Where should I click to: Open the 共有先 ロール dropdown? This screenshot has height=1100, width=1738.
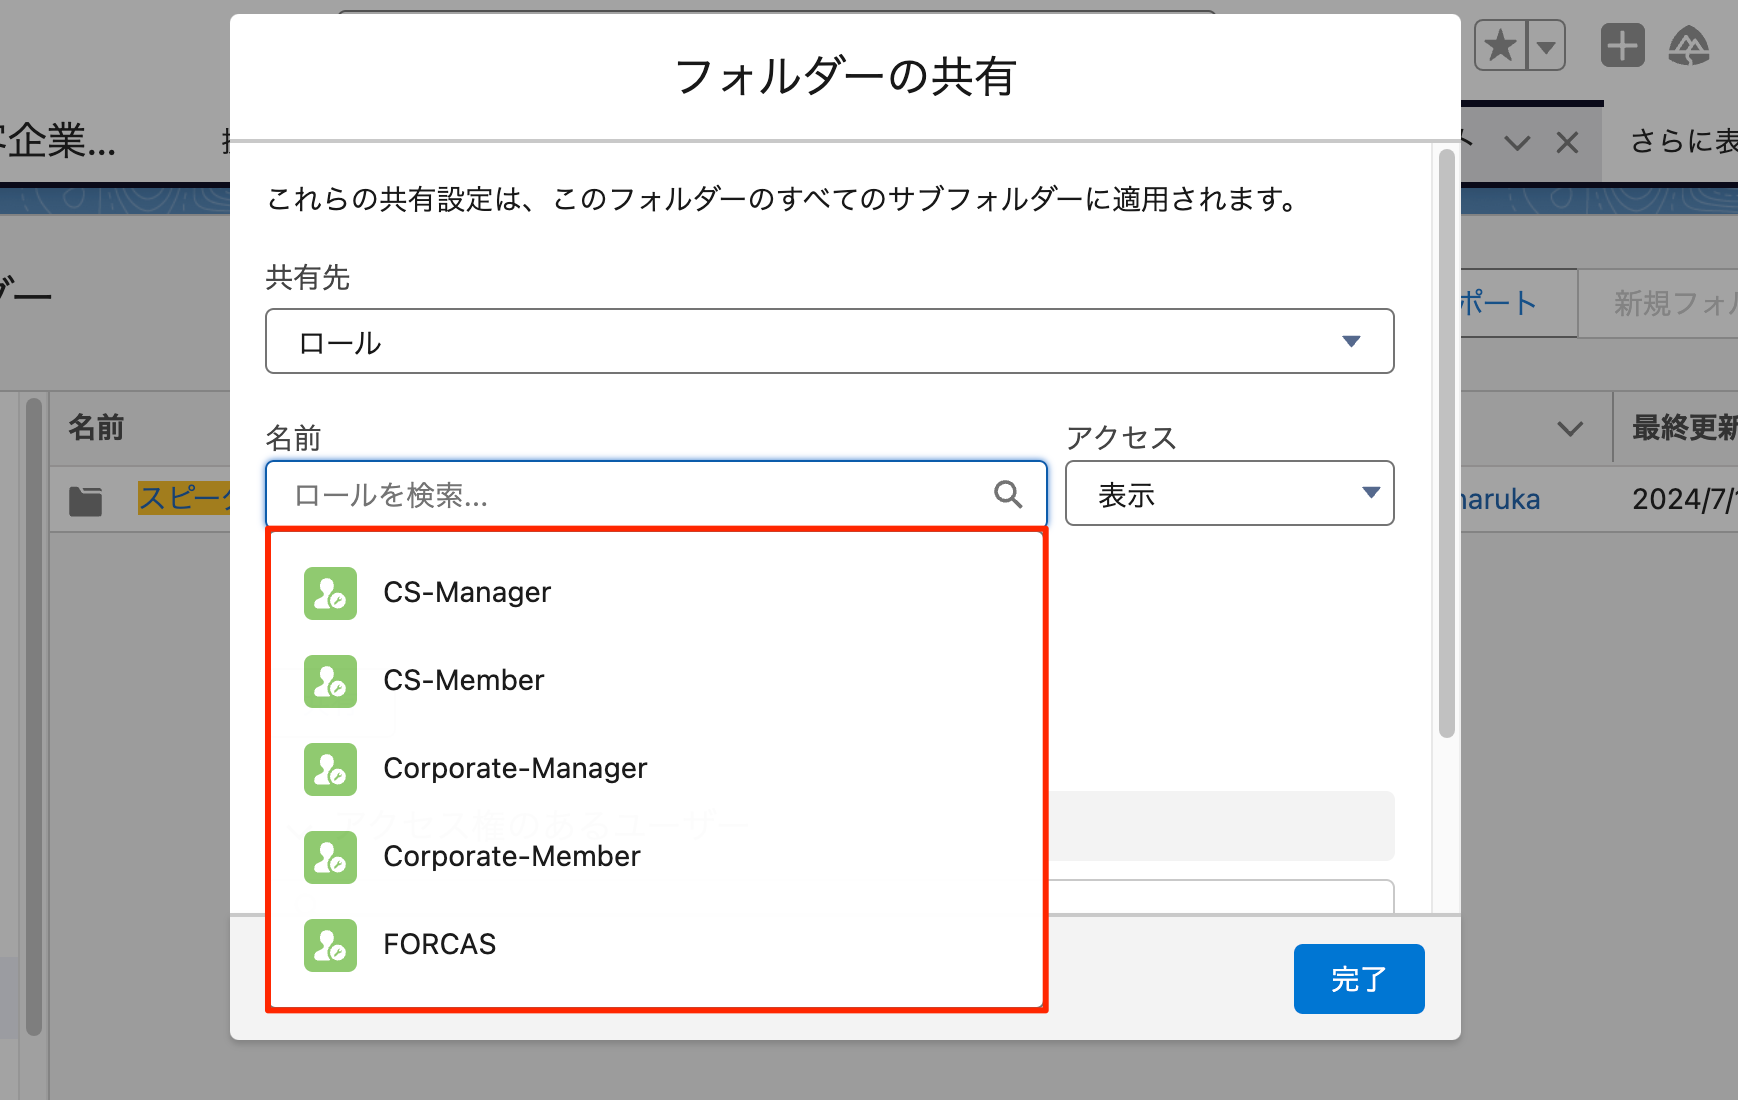tap(829, 342)
